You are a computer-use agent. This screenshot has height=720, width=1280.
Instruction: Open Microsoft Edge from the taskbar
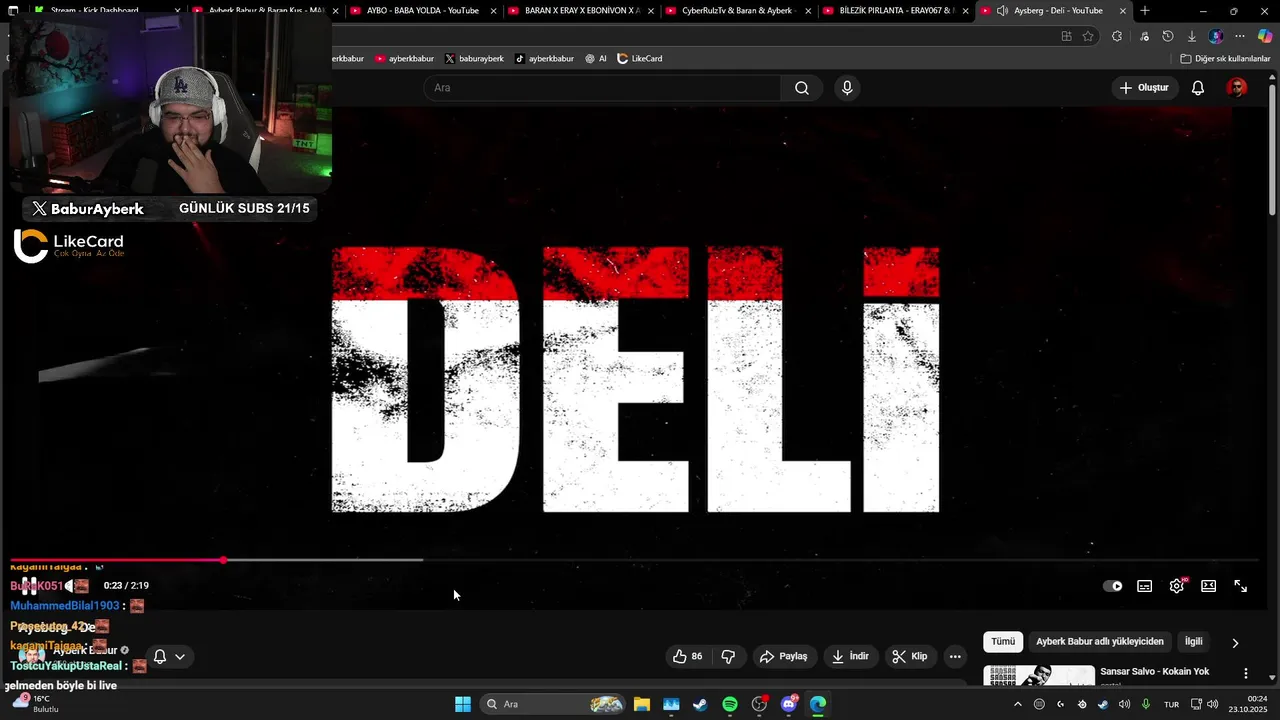(x=818, y=704)
